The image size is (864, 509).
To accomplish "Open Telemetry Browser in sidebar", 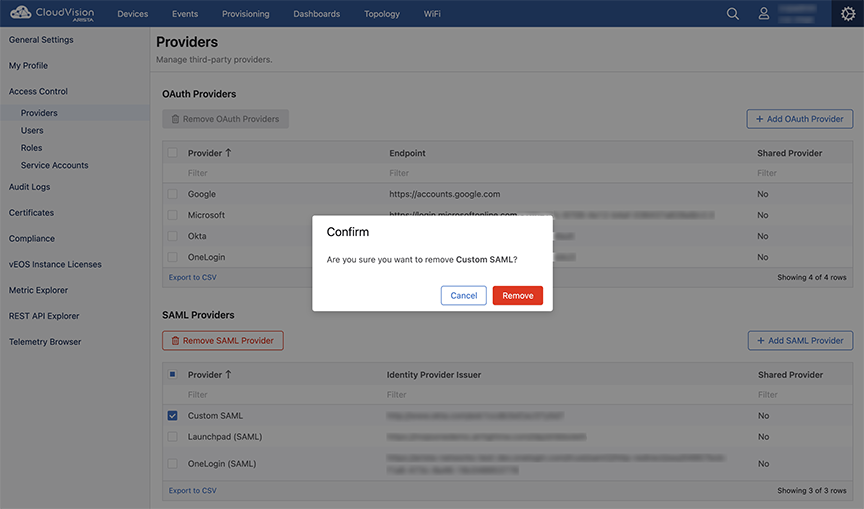I will pyautogui.click(x=45, y=342).
